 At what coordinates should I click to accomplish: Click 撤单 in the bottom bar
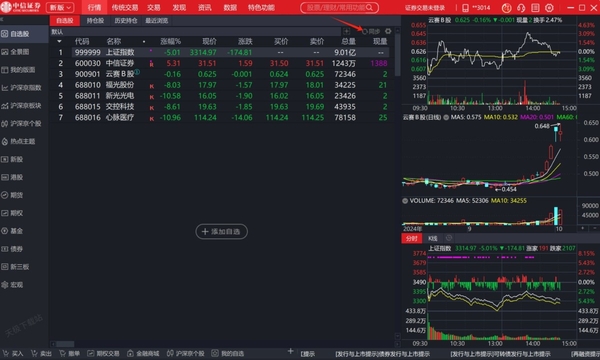click(70, 353)
